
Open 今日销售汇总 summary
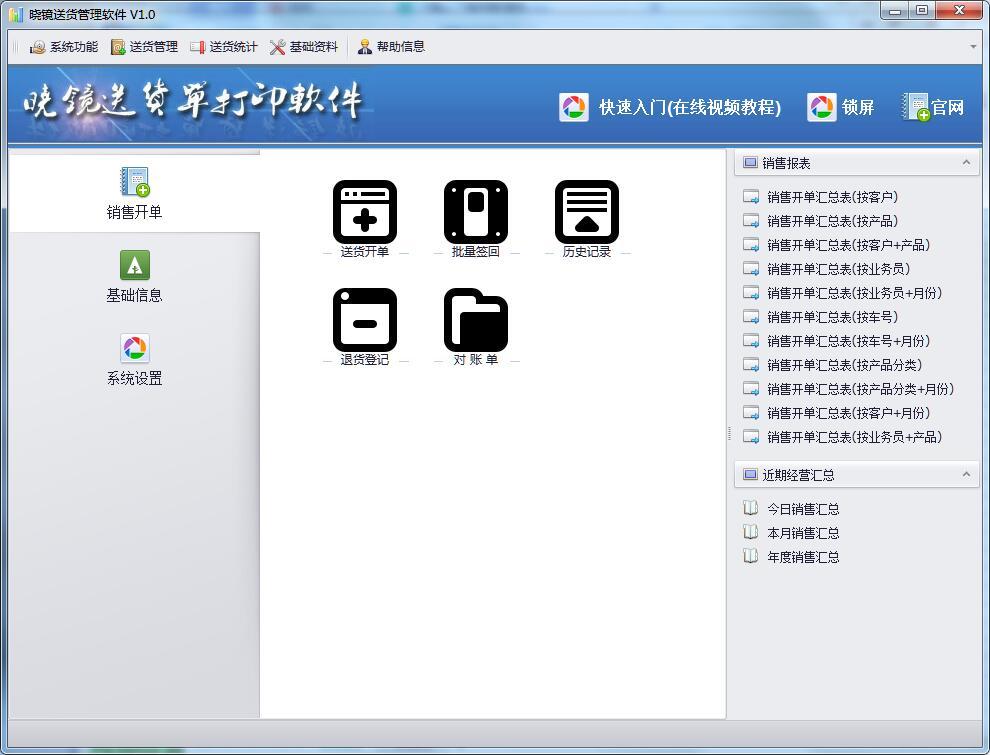[803, 509]
